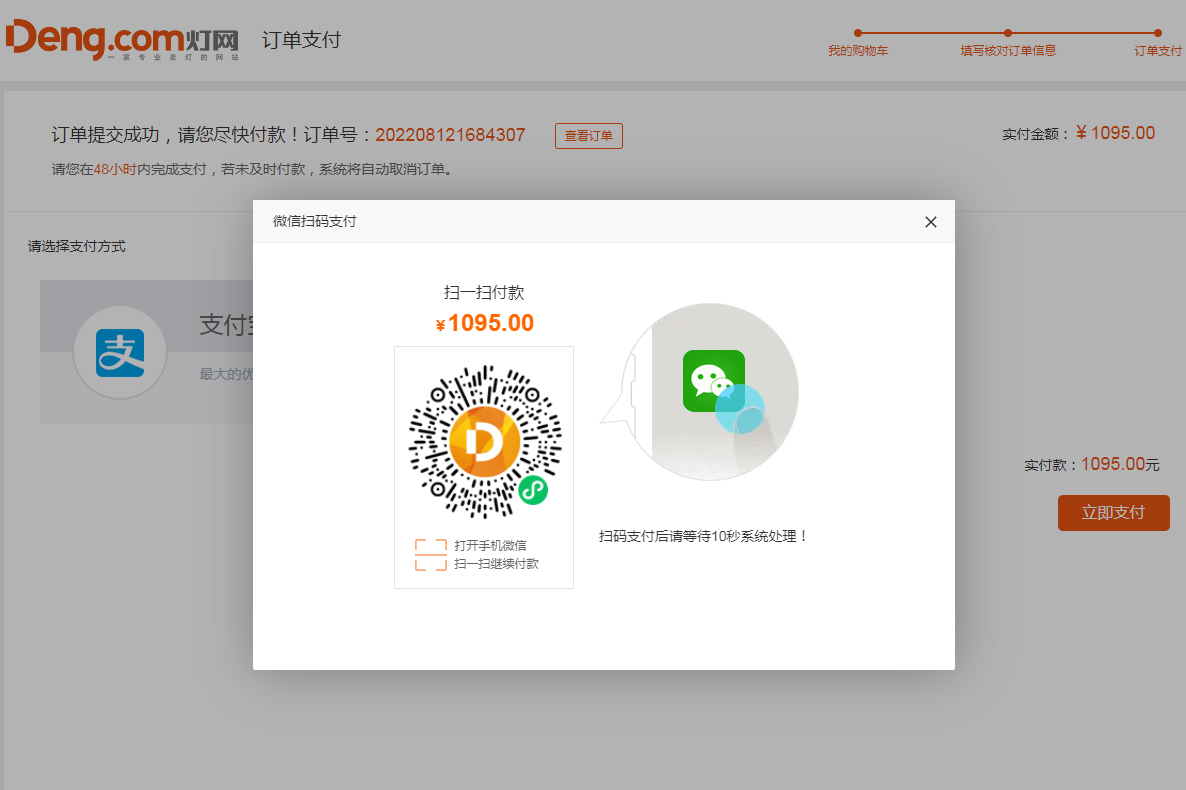Close the WeChat scan payment dialog

pos(930,222)
